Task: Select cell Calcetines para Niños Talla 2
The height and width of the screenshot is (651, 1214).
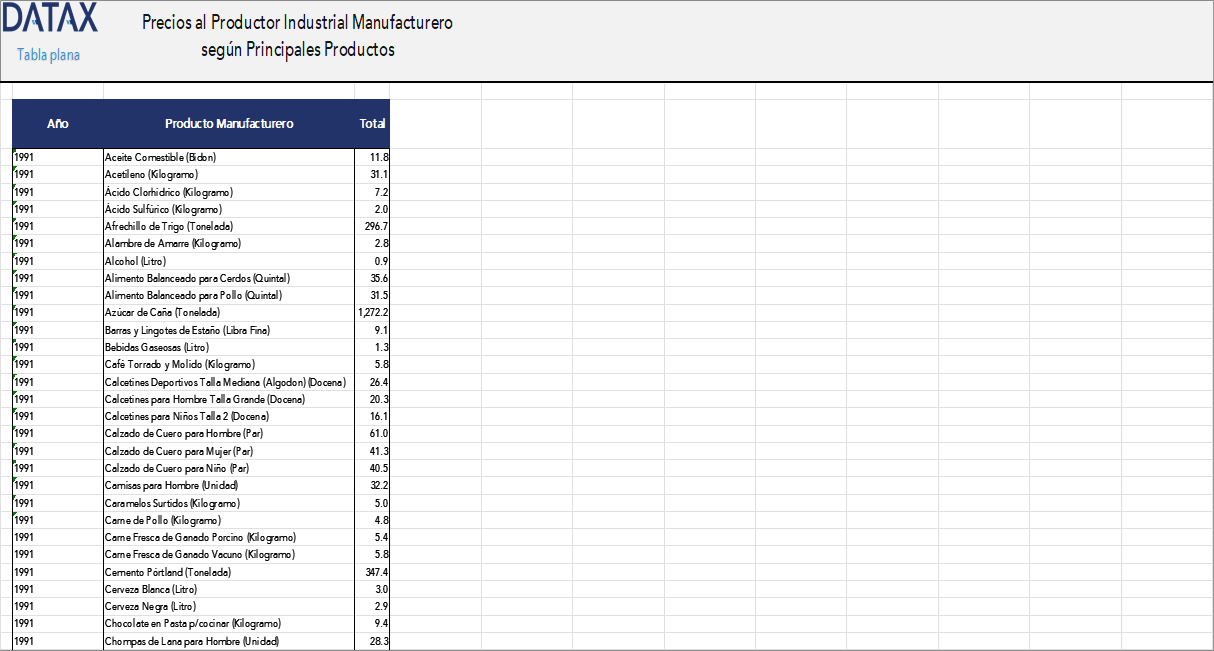Action: pyautogui.click(x=229, y=416)
